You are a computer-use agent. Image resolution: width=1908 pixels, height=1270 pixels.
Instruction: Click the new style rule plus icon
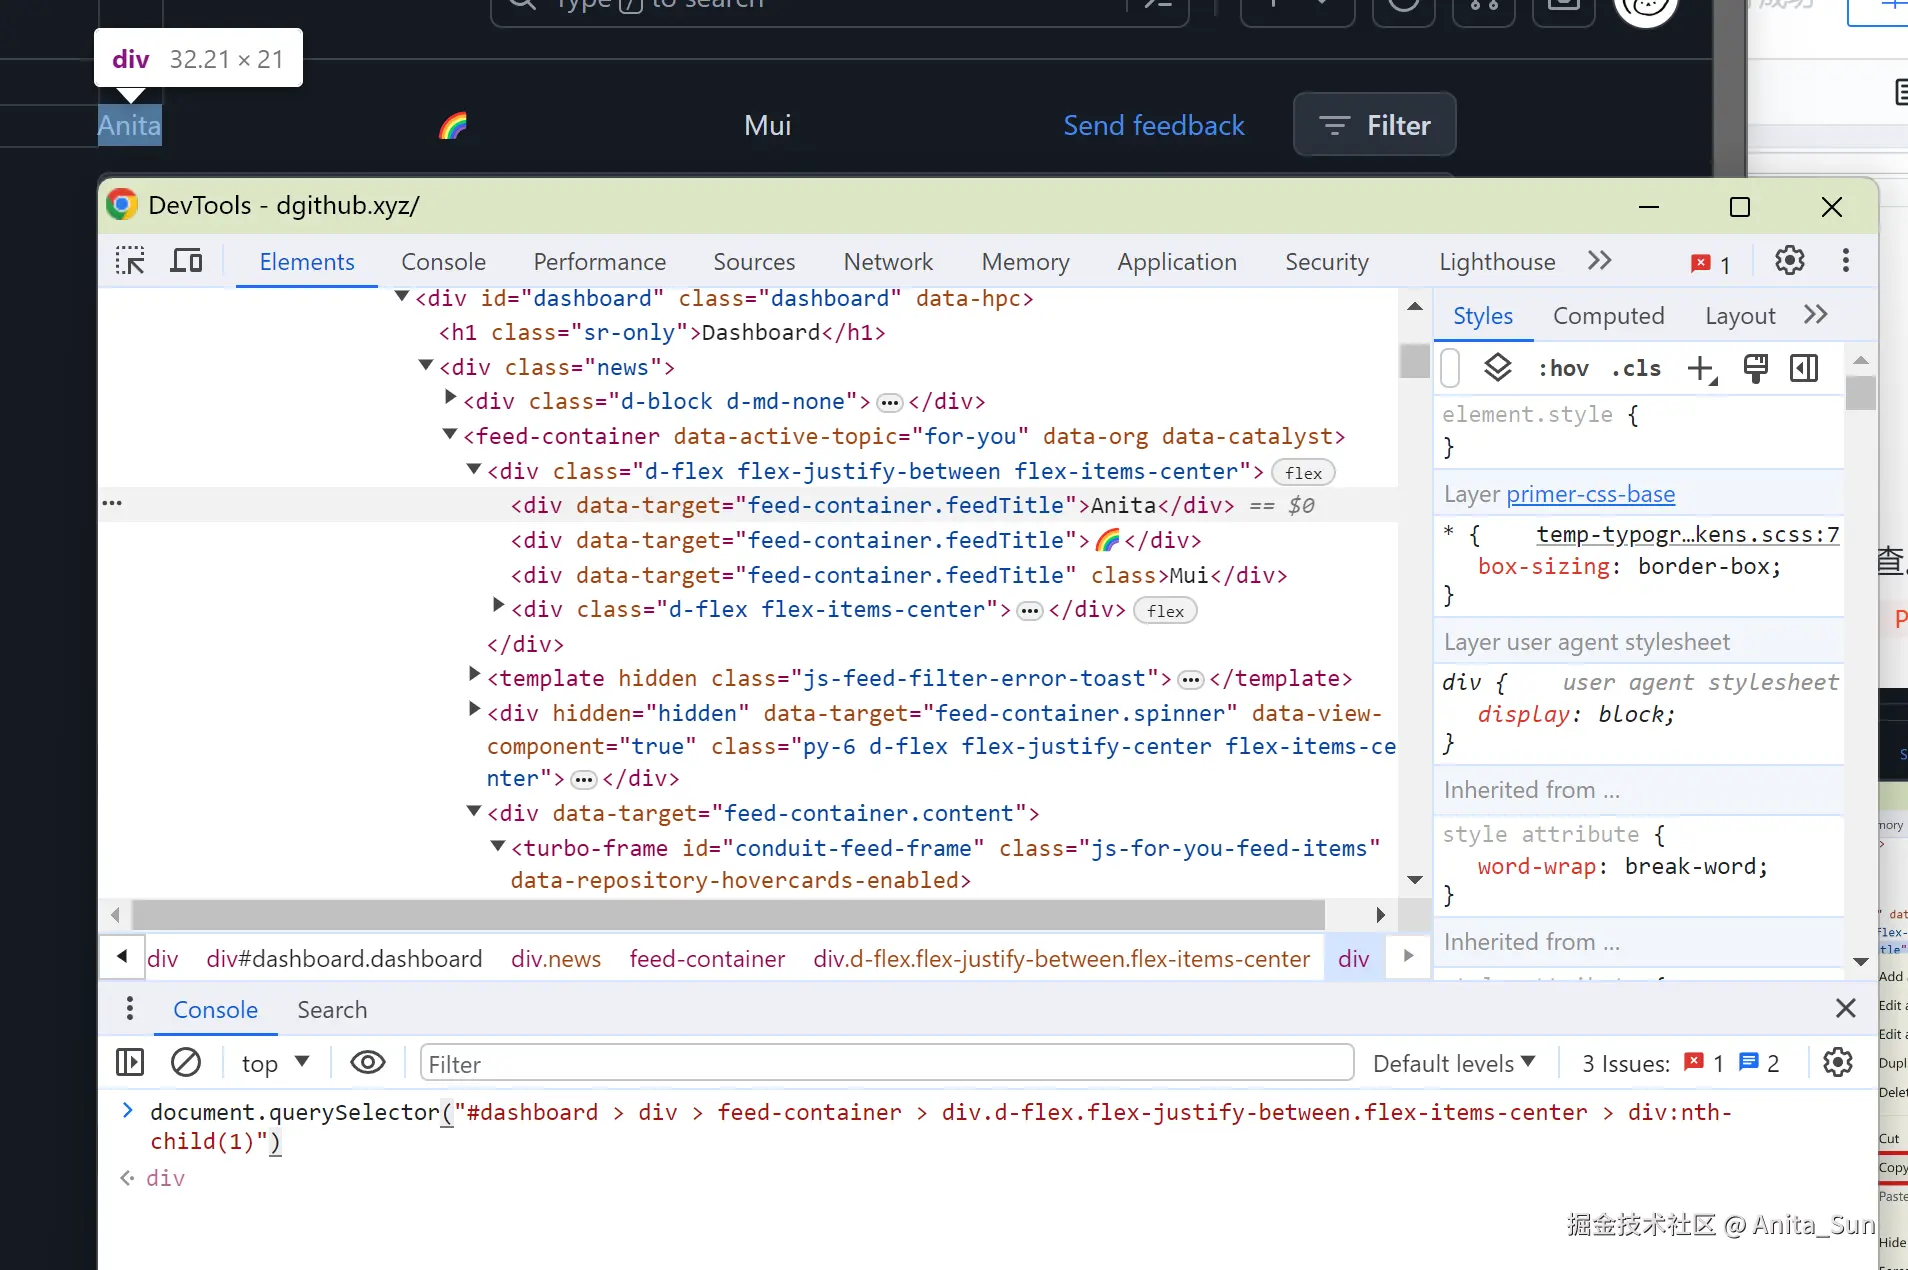click(x=1700, y=369)
